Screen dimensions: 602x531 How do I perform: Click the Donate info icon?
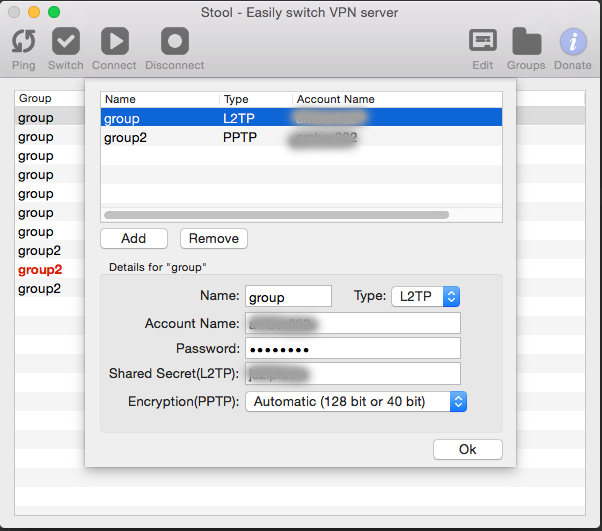(573, 41)
